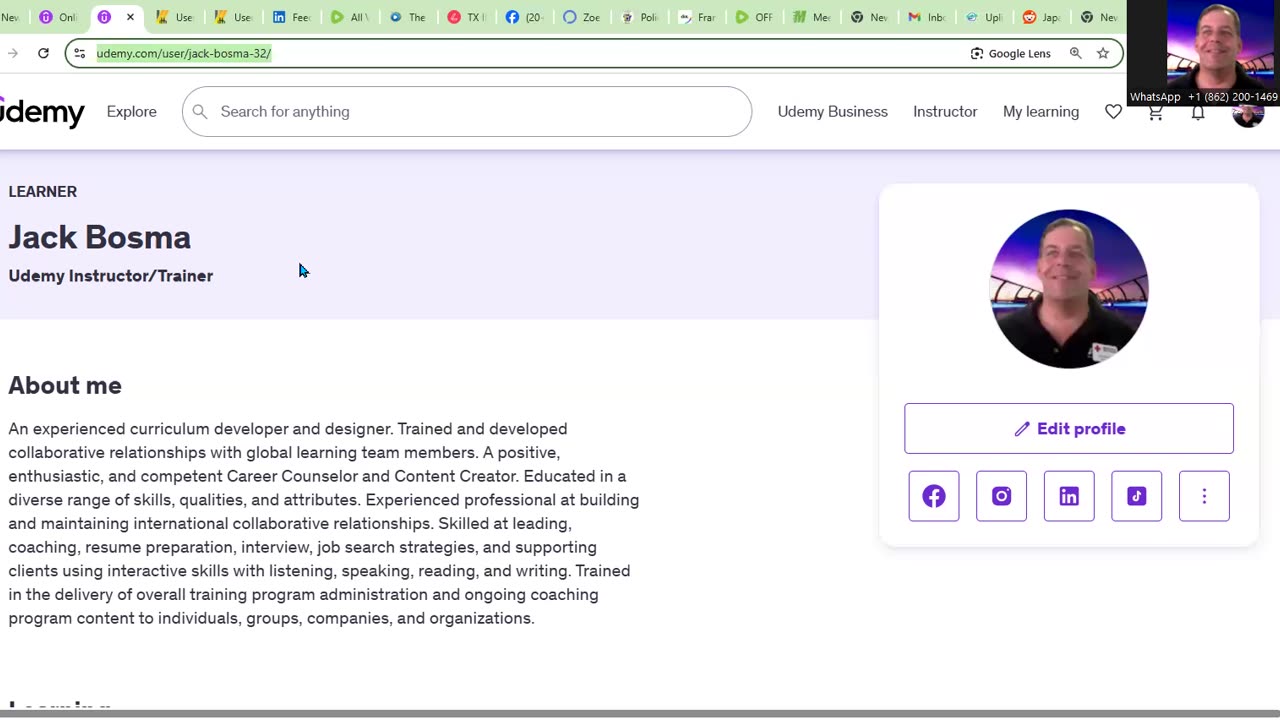Open notifications bell icon
The image size is (1280, 720).
tap(1198, 113)
